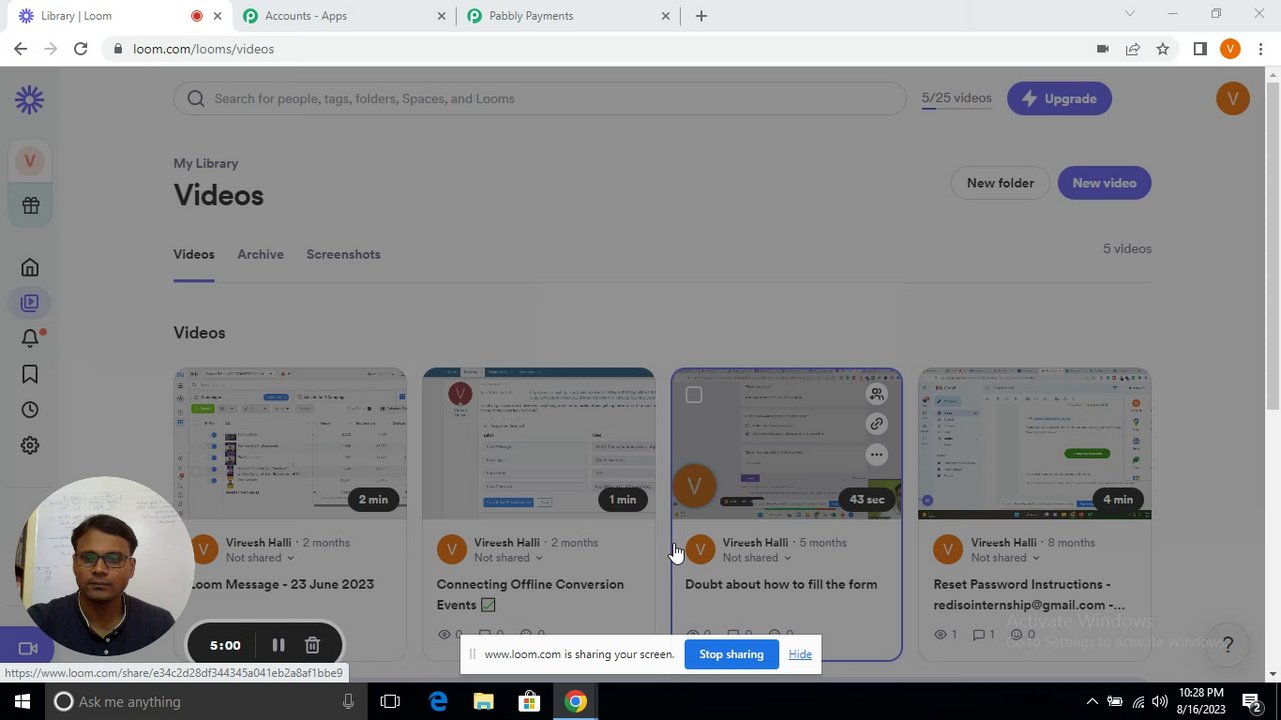Show hidden system tray icons
This screenshot has width=1281, height=720.
(1092, 702)
